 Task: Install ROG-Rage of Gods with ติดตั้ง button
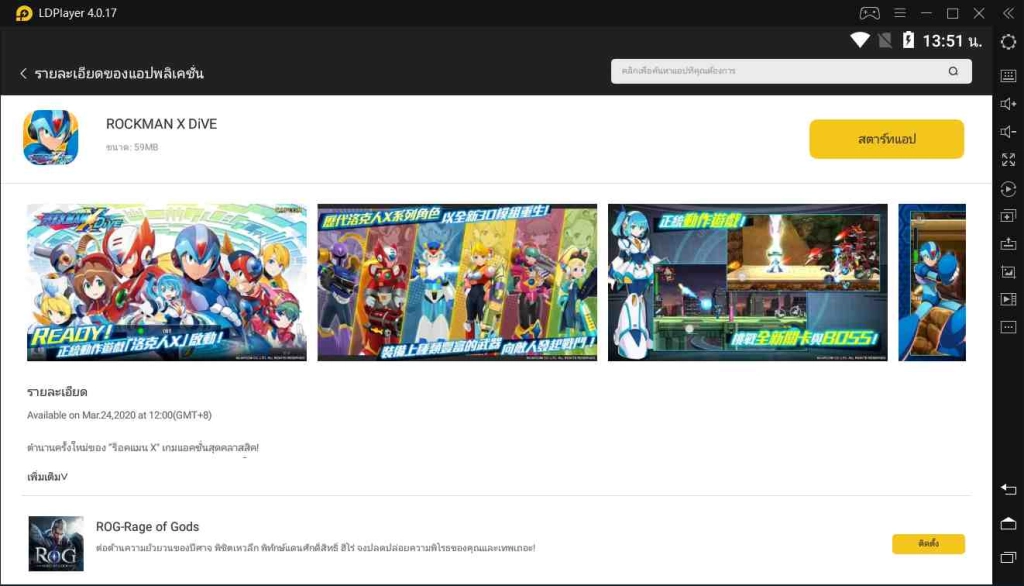point(928,544)
